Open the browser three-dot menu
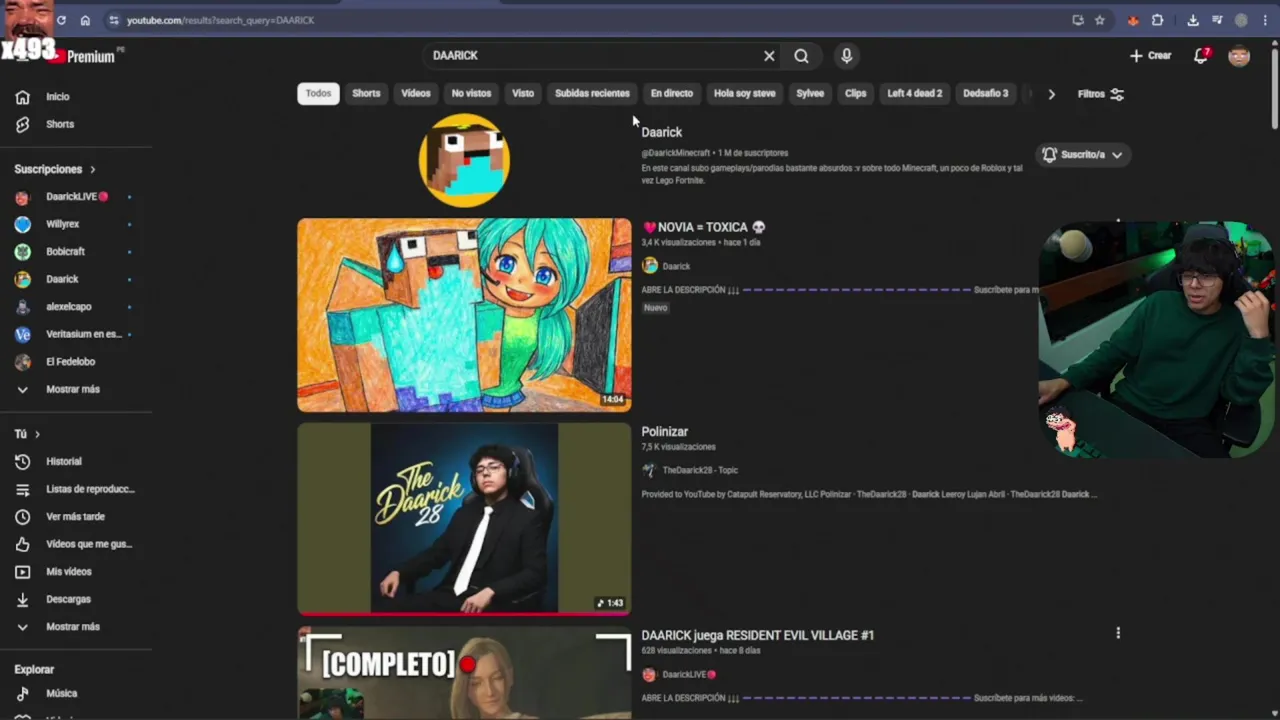 (1265, 20)
